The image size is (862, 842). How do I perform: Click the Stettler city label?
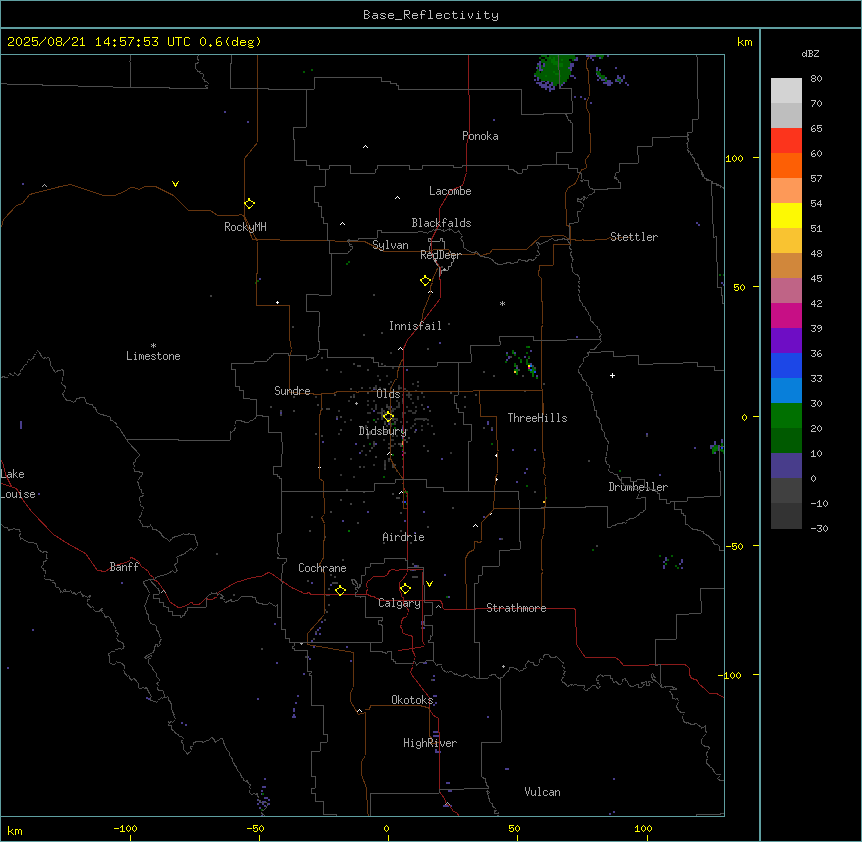point(634,237)
